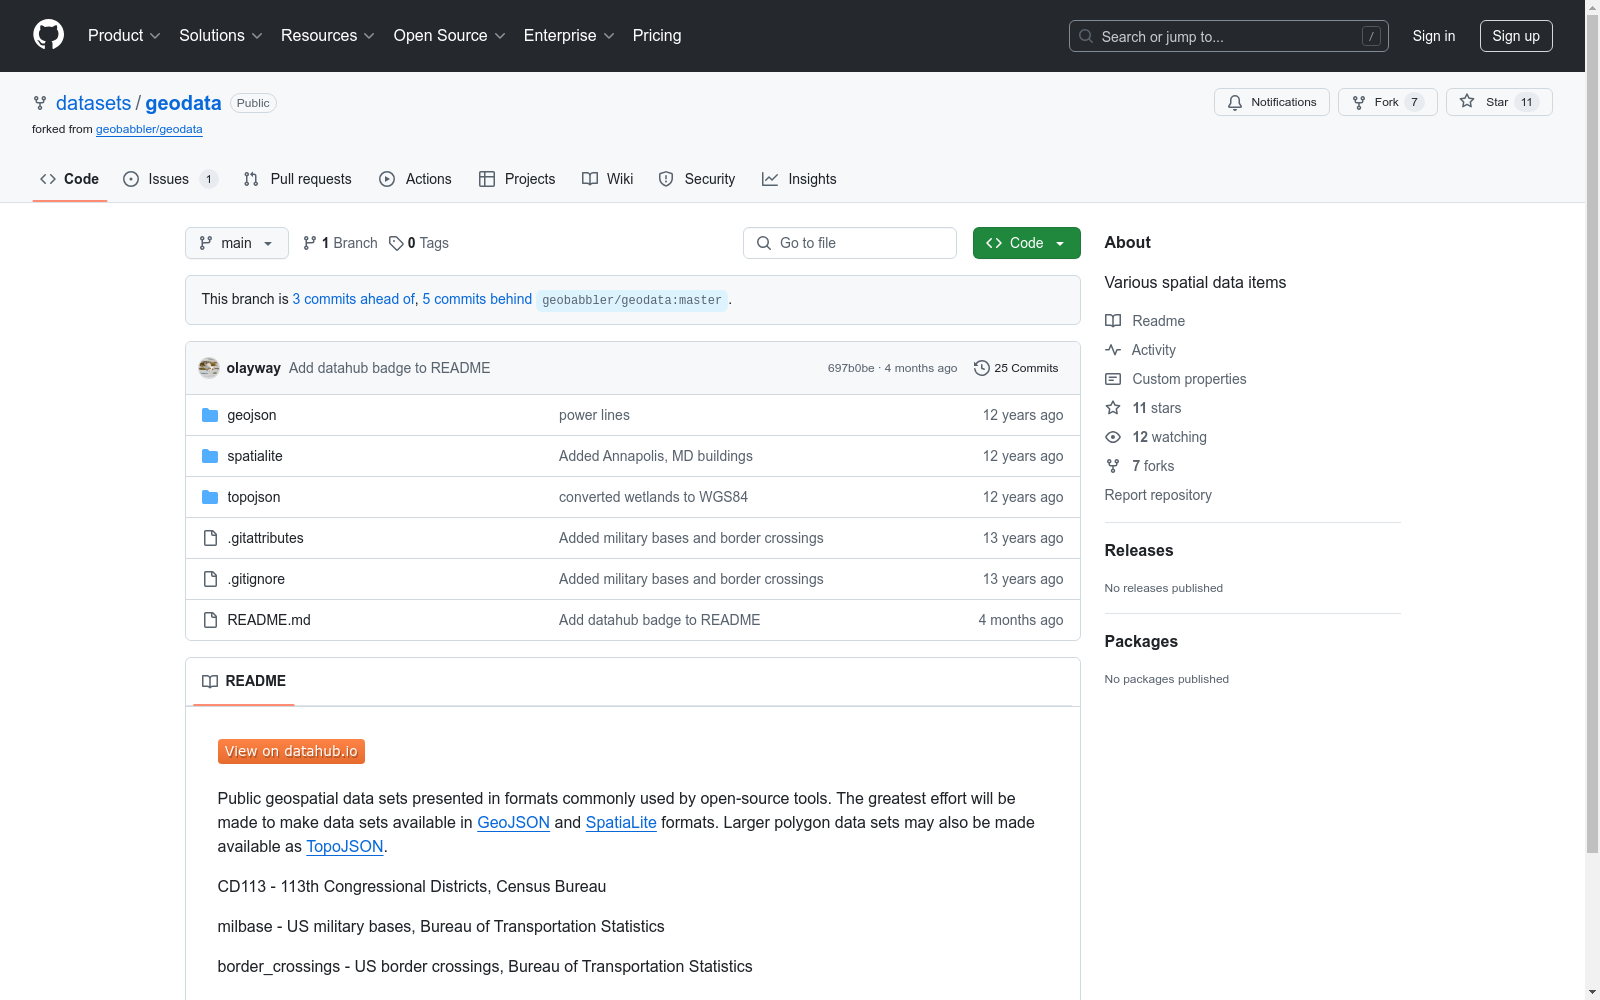Switch to the Security tab
Screen dimensions: 1600x1000
(697, 179)
